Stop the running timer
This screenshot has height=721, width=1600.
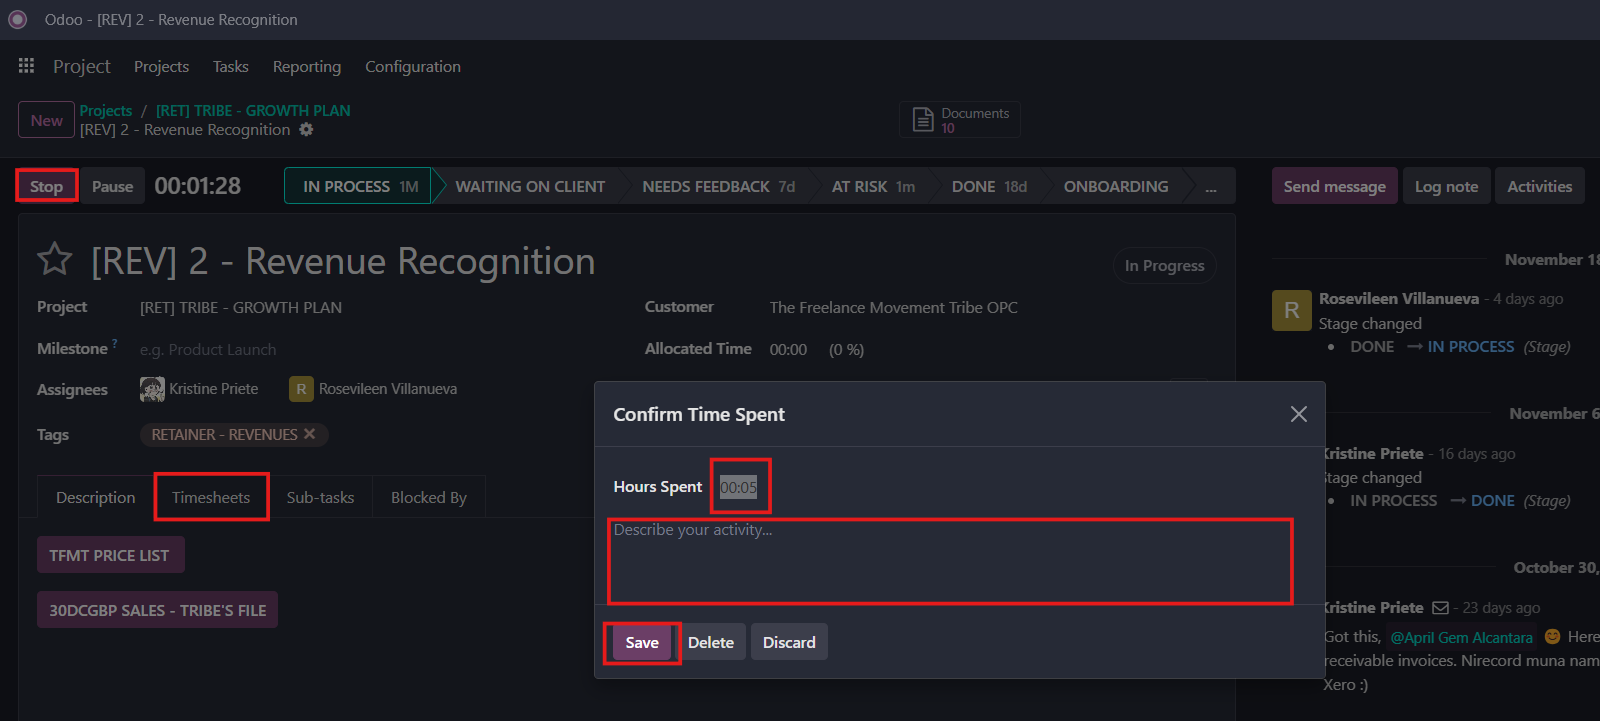coord(46,186)
